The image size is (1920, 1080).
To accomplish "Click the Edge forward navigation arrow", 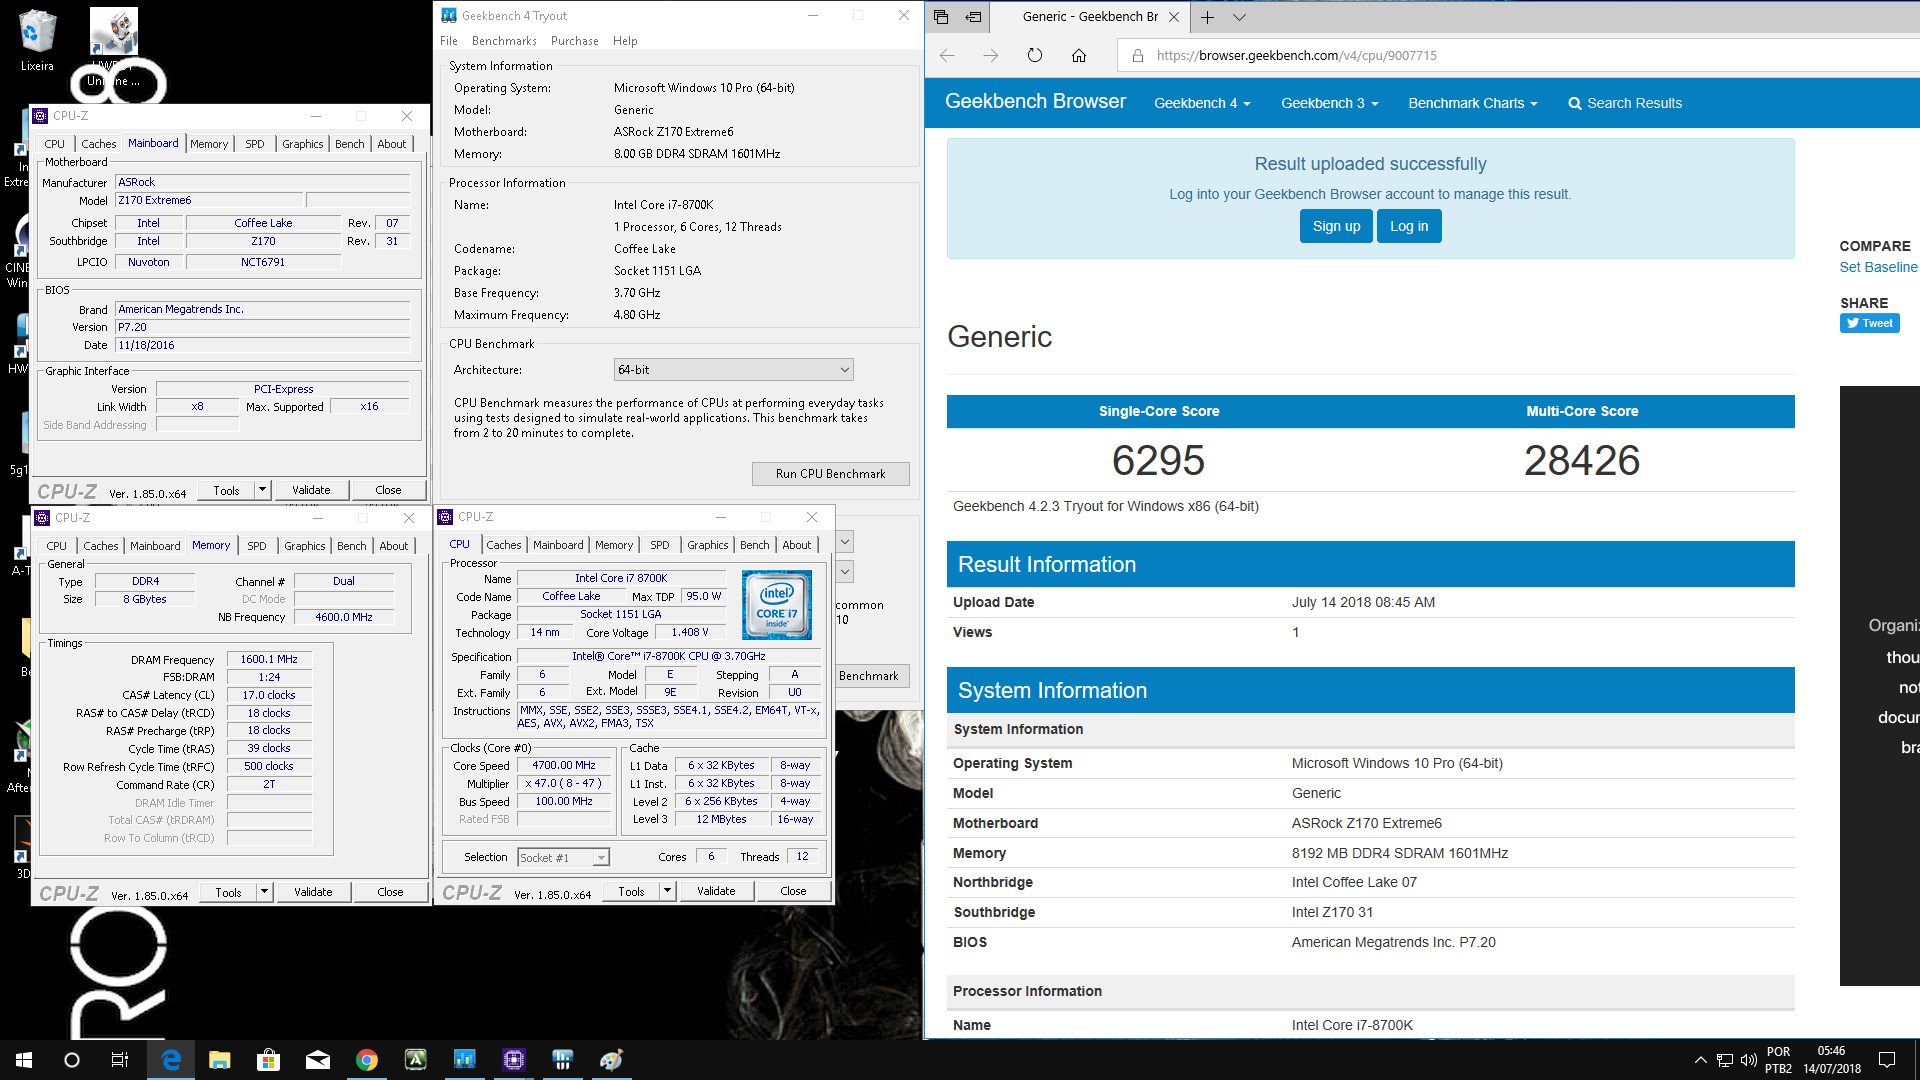I will coord(991,56).
